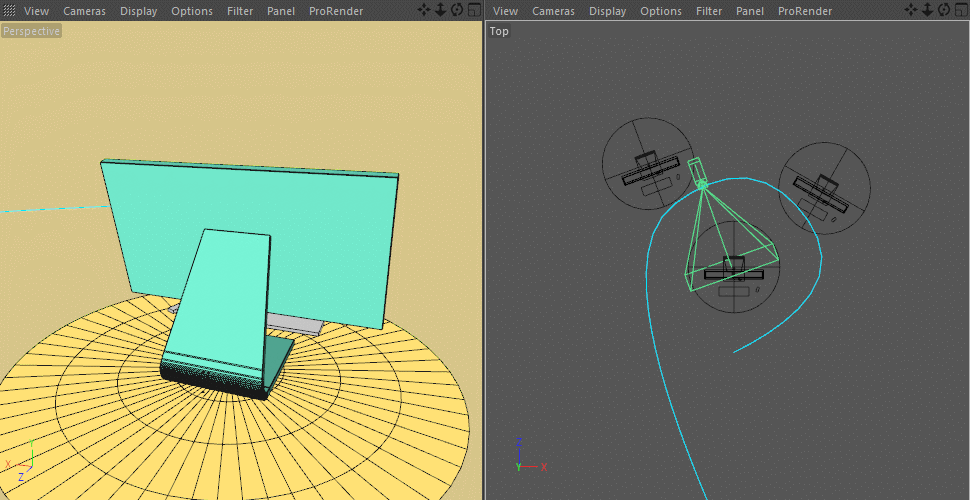The height and width of the screenshot is (500, 970).
Task: Open View menu in Top viewport
Action: (x=505, y=11)
